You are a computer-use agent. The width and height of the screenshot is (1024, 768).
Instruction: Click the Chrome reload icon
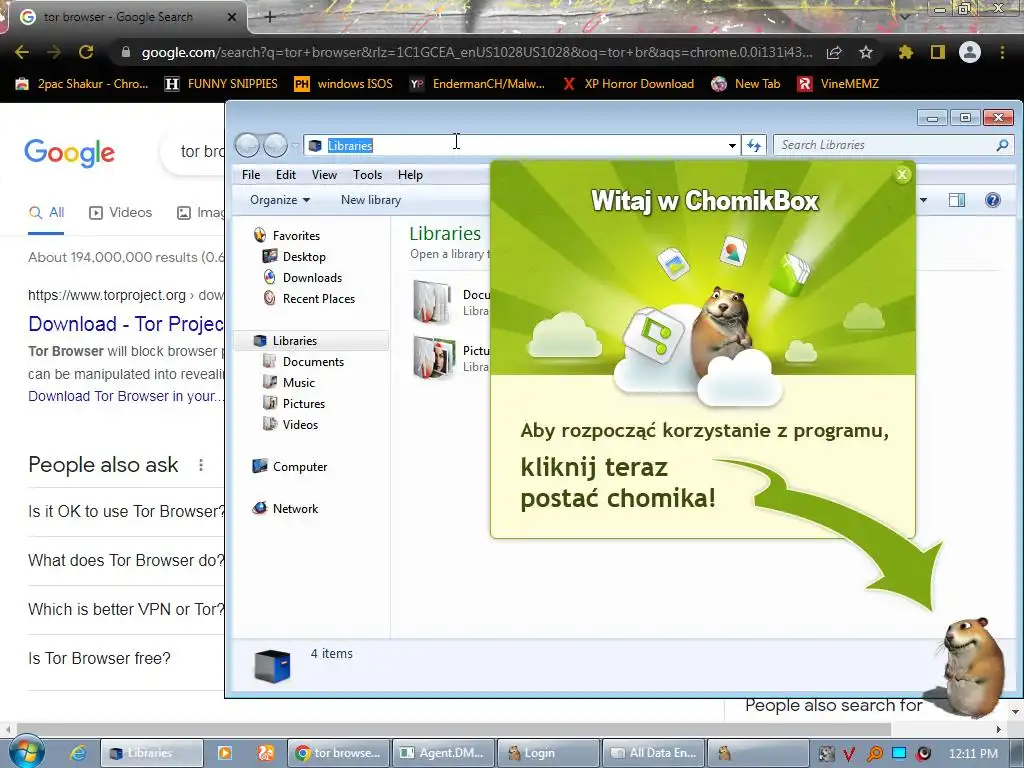(86, 52)
